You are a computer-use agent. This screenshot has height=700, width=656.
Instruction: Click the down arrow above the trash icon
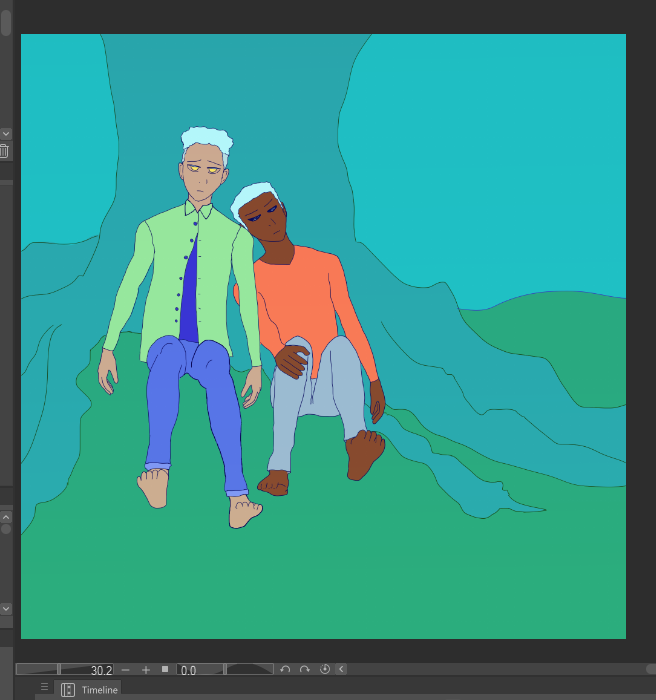click(x=6, y=133)
